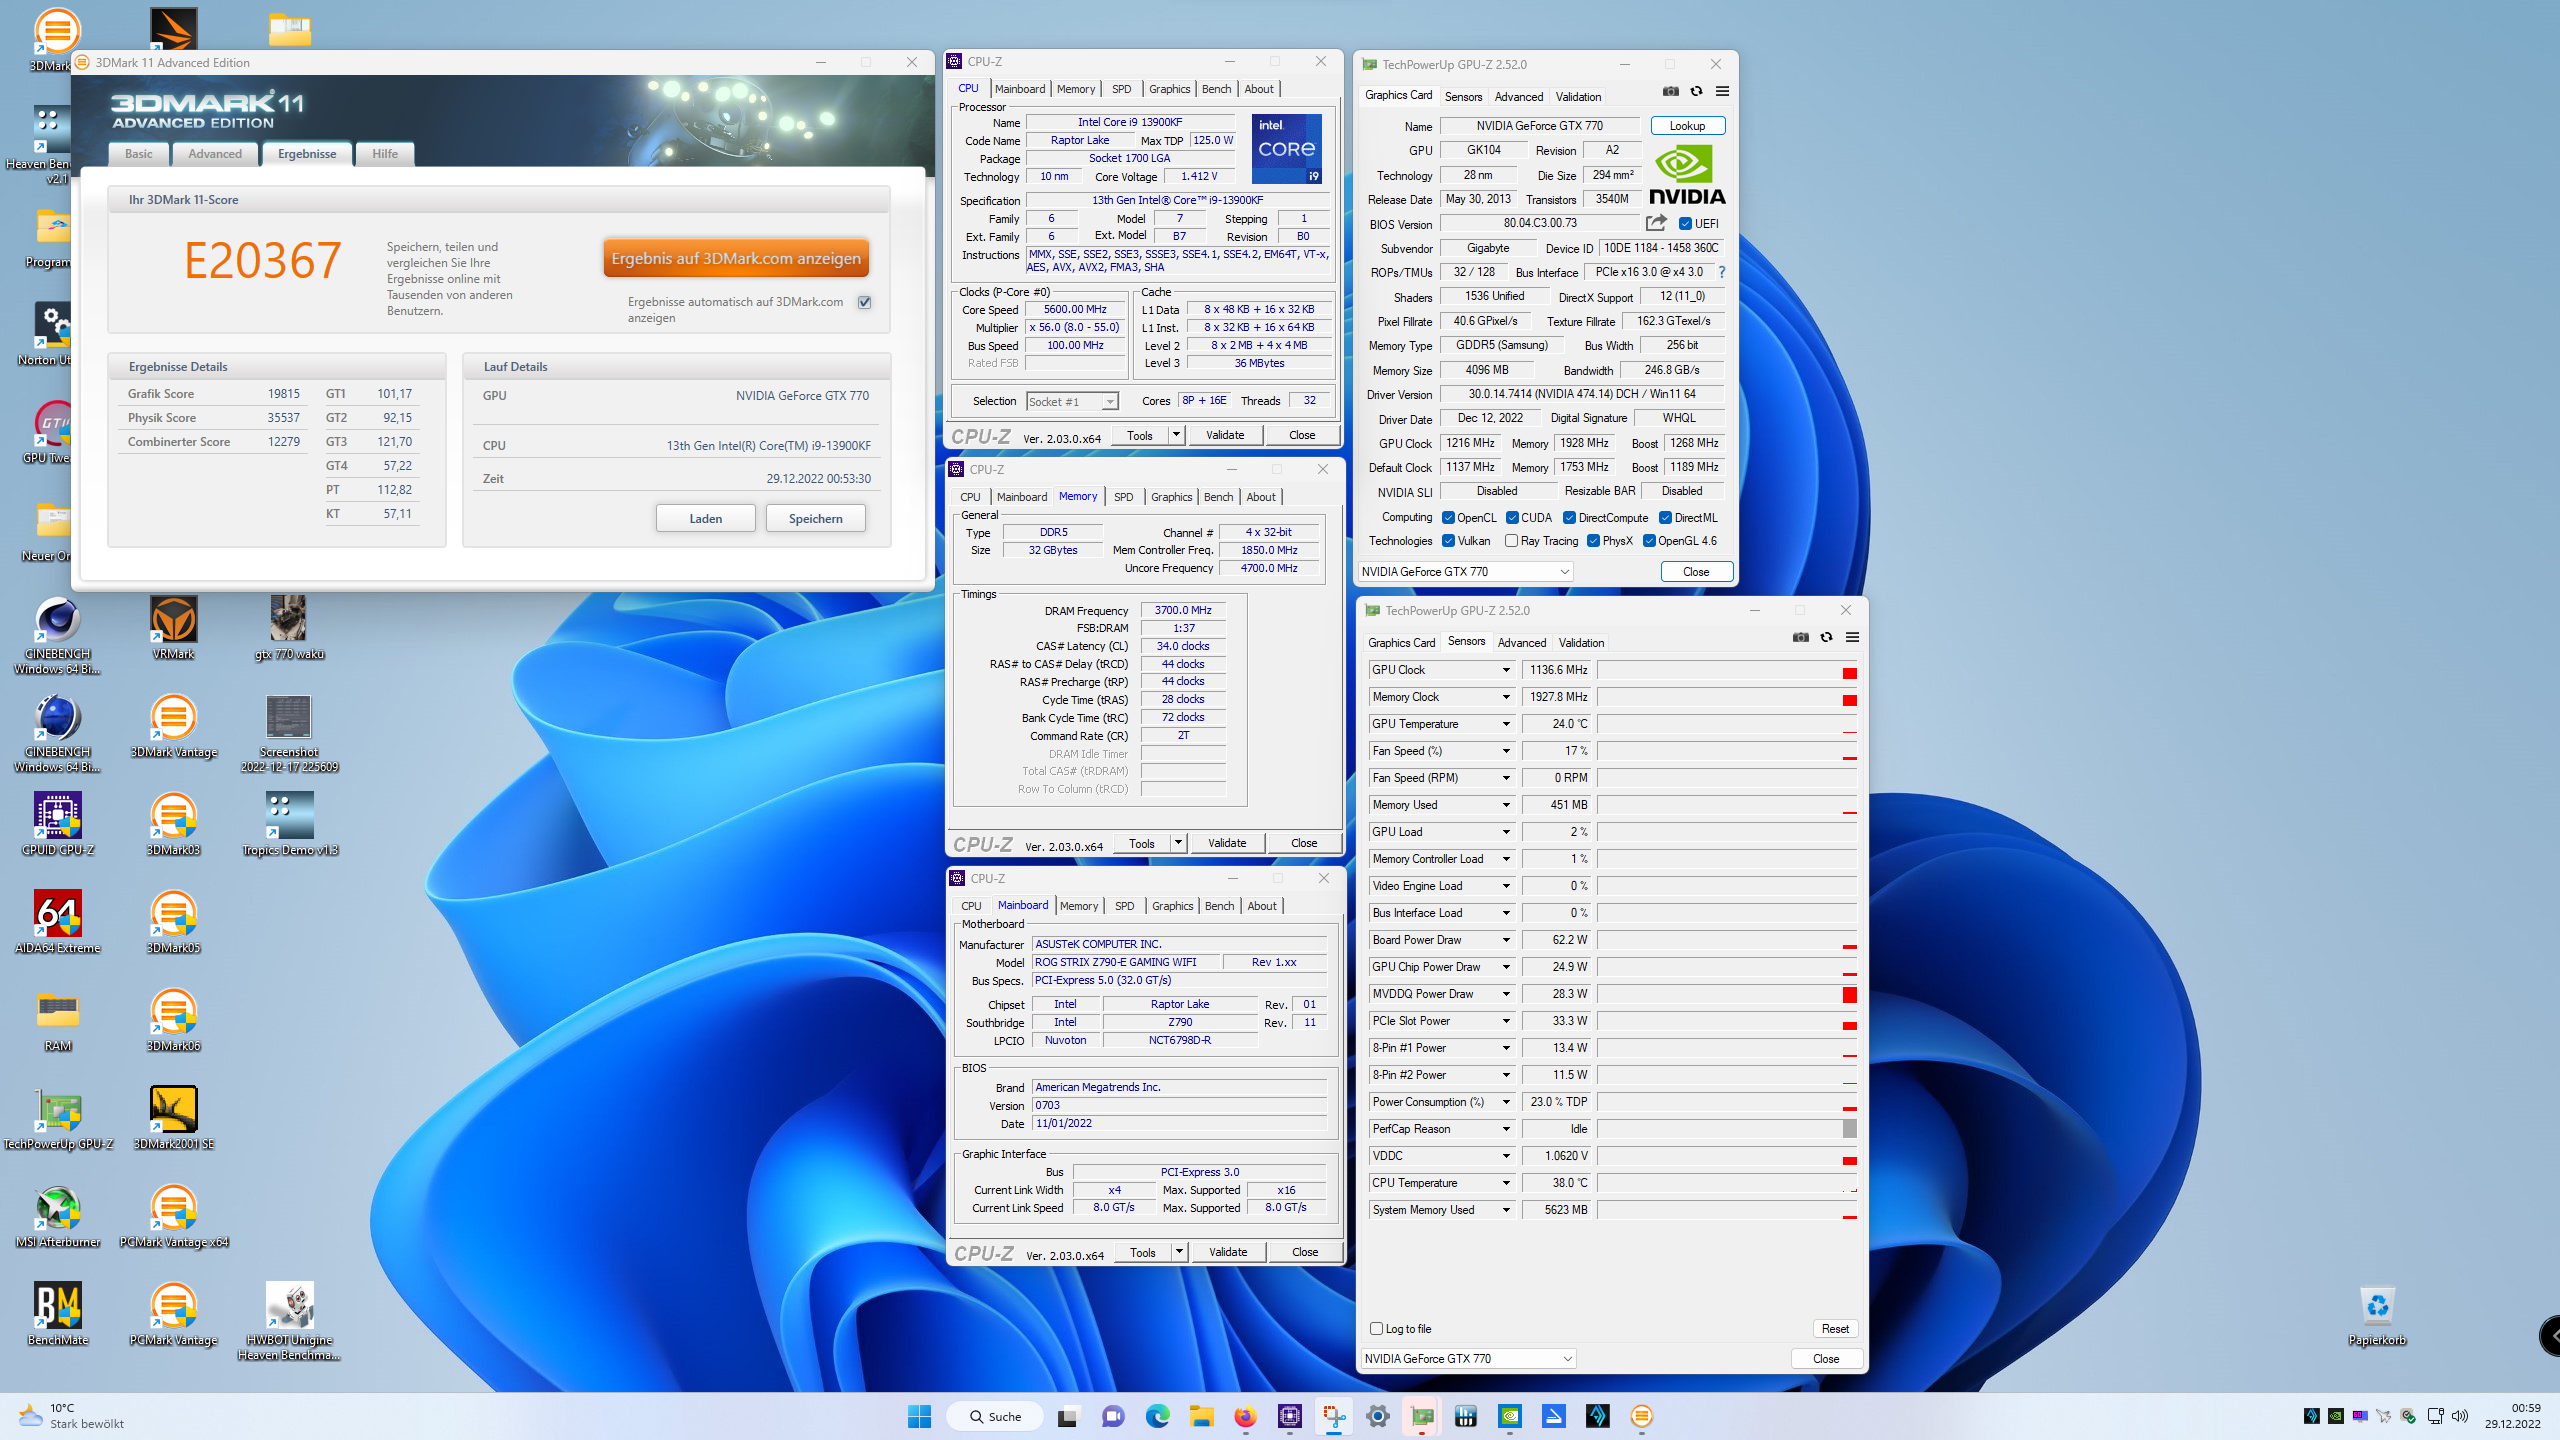Open the Advanced tab in GPU-Z Graphics Card window
Image resolution: width=2560 pixels, height=1440 pixels.
point(1519,97)
